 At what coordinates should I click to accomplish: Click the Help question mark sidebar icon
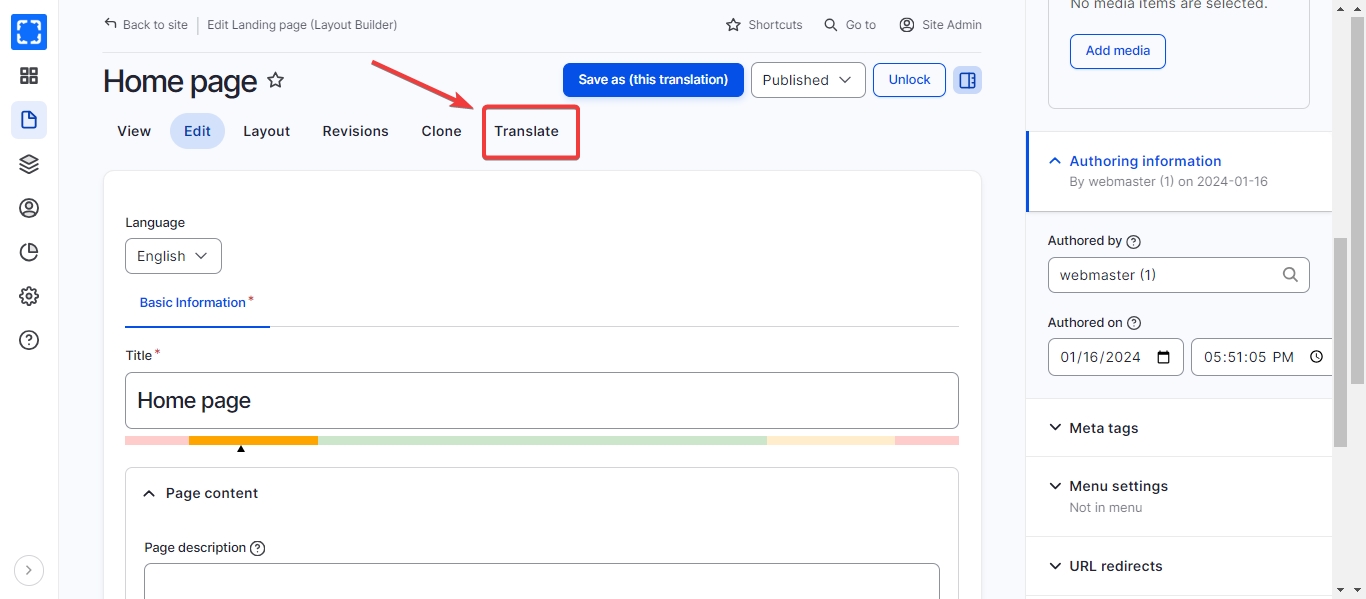[x=29, y=340]
